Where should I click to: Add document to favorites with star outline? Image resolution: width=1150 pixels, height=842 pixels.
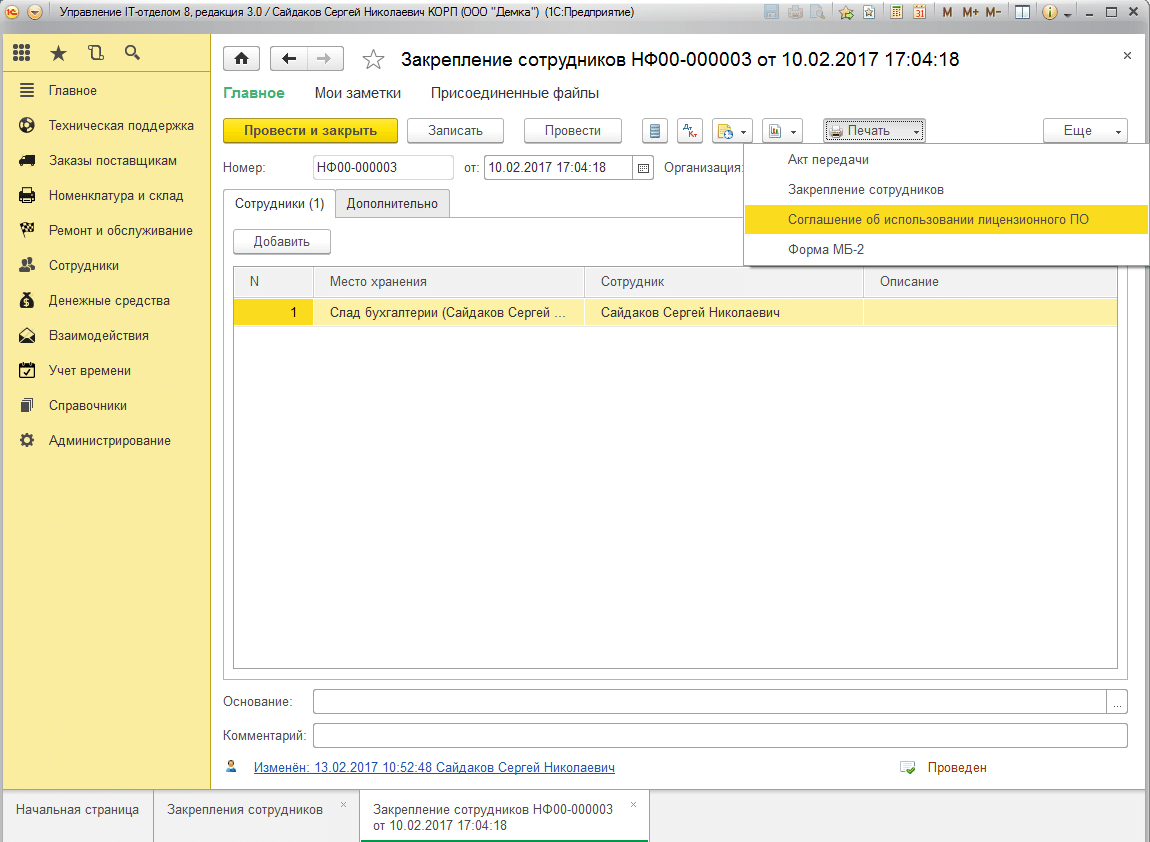click(x=373, y=60)
